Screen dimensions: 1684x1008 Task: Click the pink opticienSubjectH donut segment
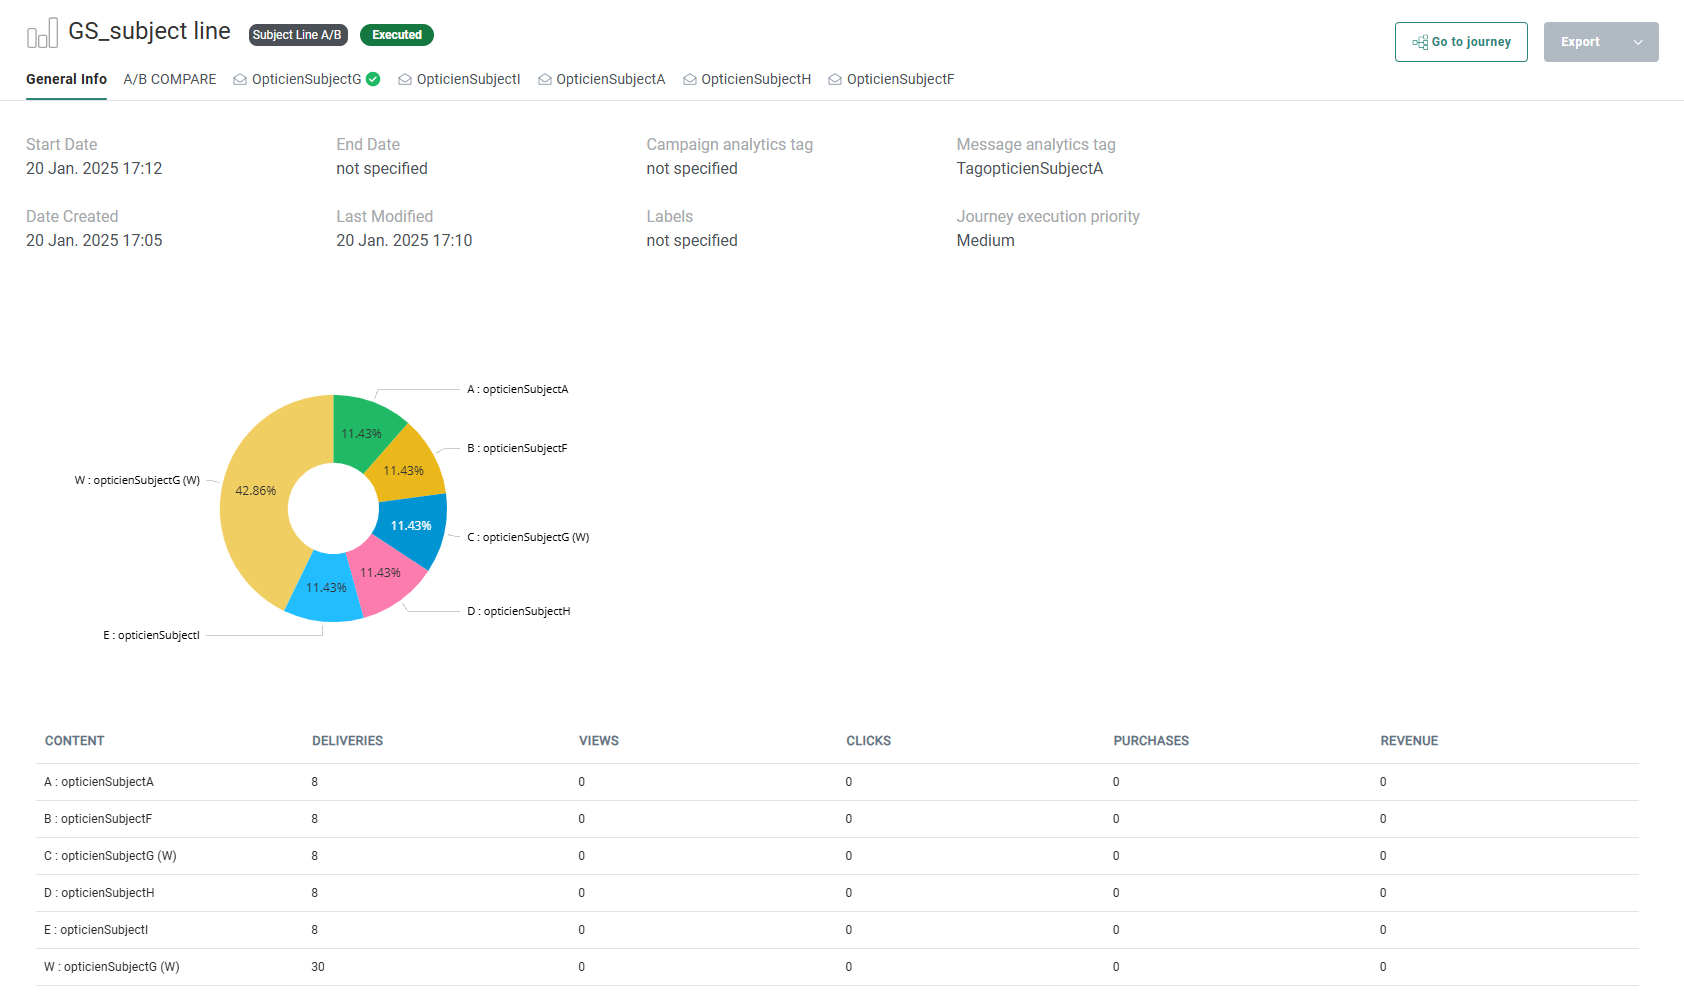coord(385,577)
